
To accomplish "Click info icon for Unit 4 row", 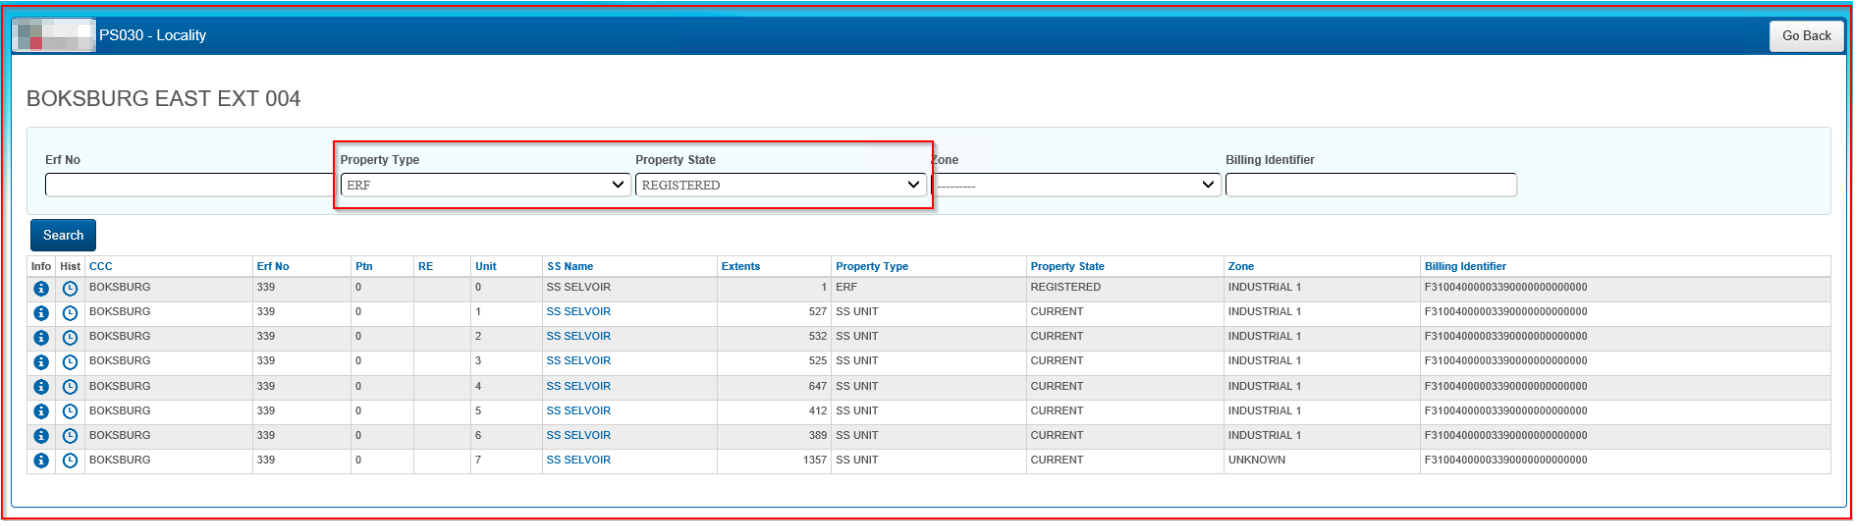I will pos(41,387).
